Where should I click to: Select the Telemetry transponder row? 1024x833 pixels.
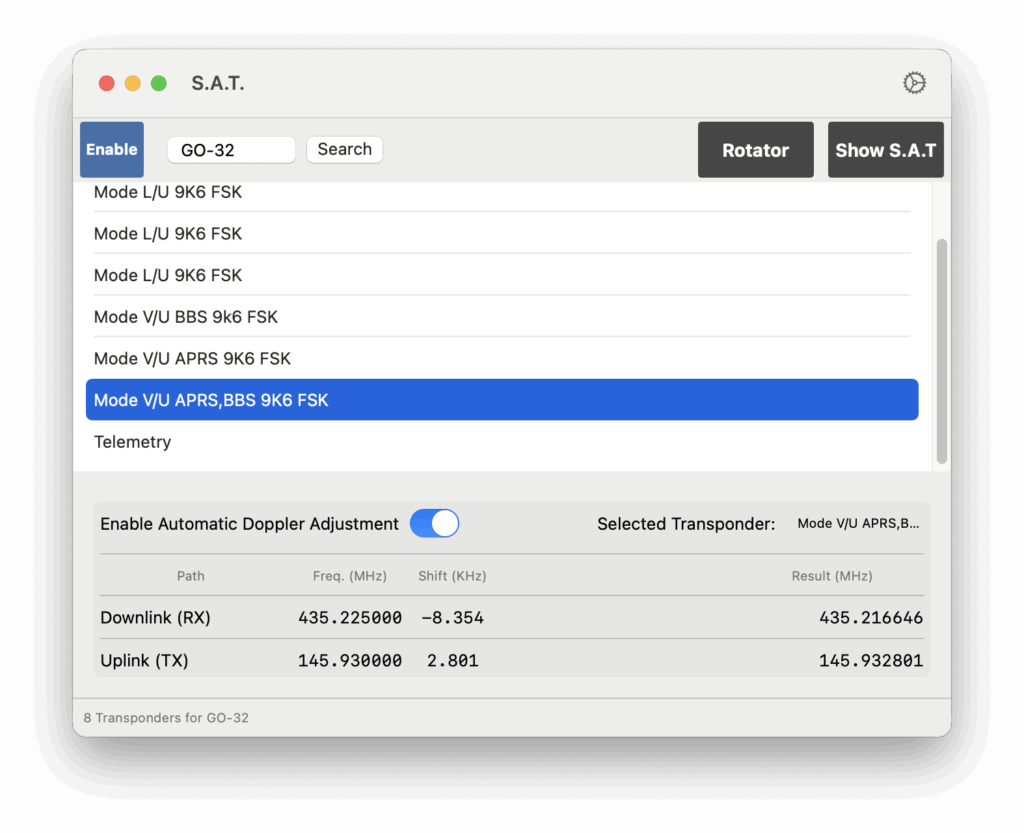click(502, 442)
